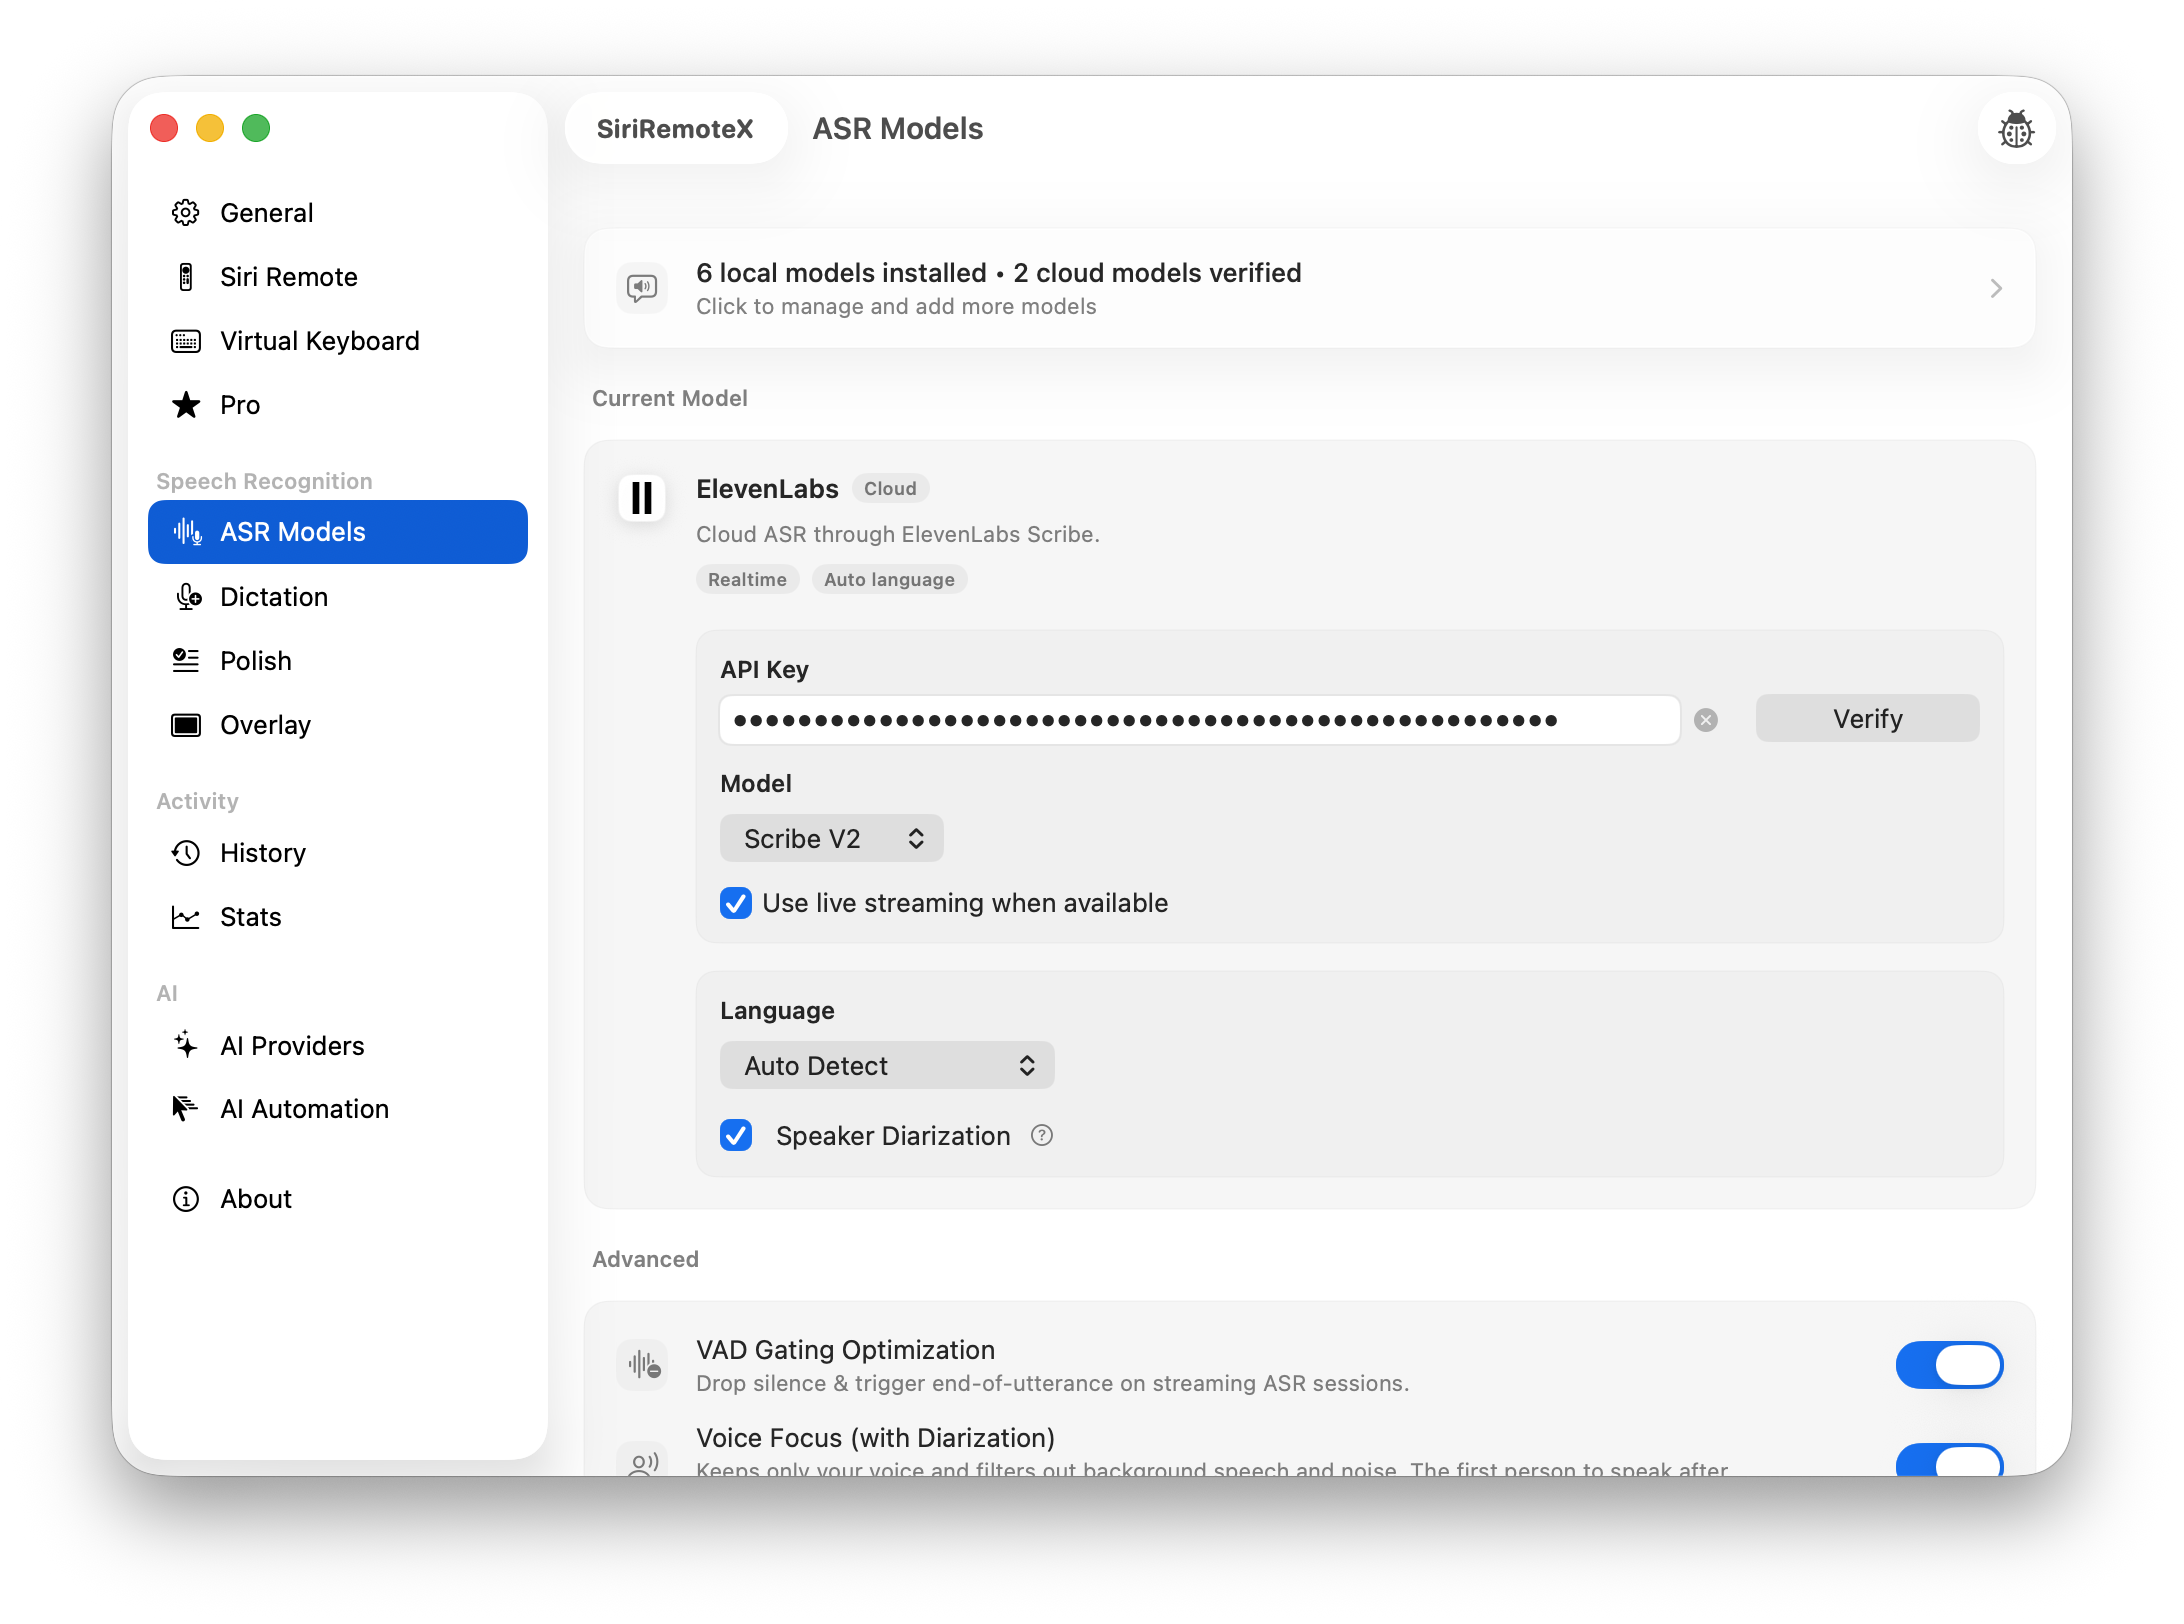Click the ElevenLabs logo icon
Image resolution: width=2184 pixels, height=1624 pixels.
point(642,497)
